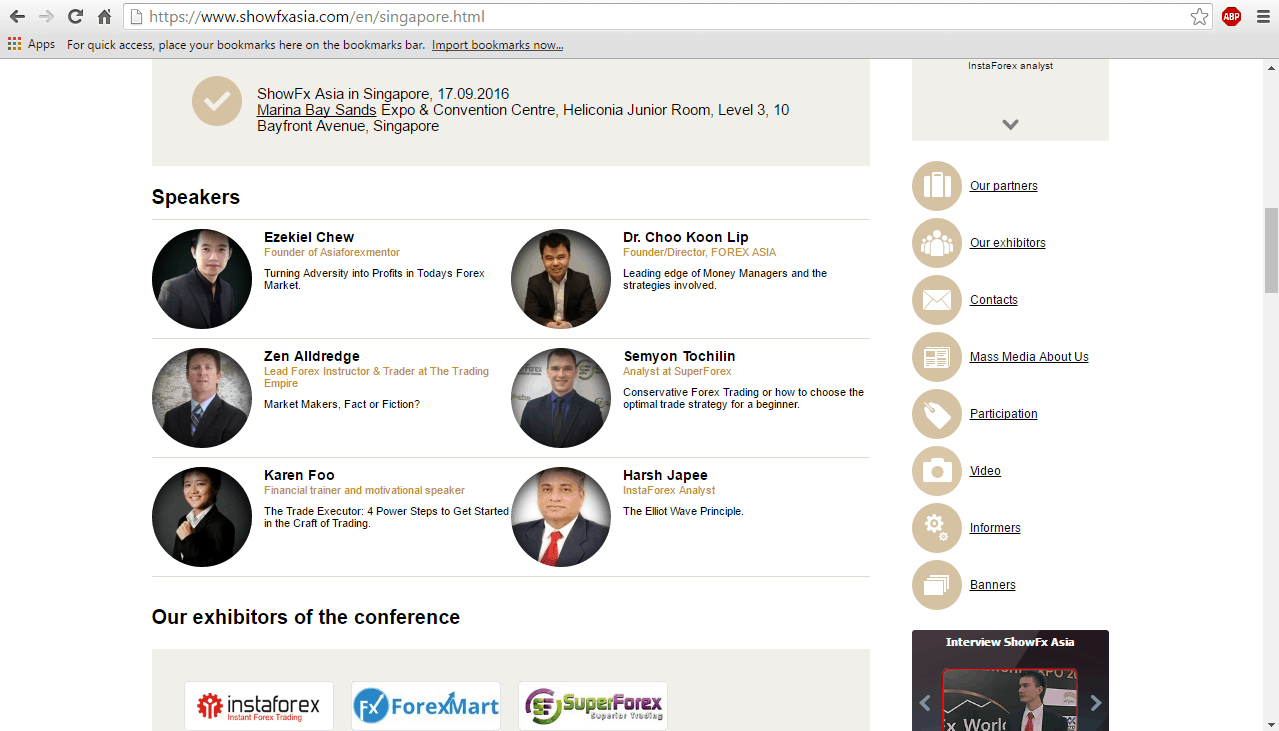
Task: Click the Our exhibitors people icon
Action: coord(937,243)
